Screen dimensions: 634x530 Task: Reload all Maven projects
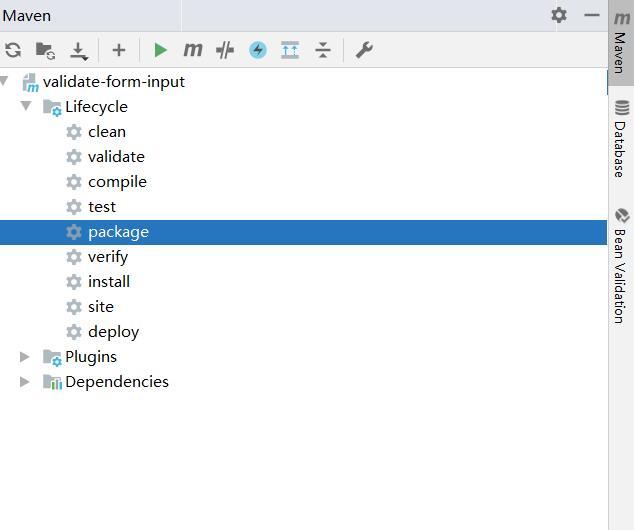pyautogui.click(x=13, y=51)
